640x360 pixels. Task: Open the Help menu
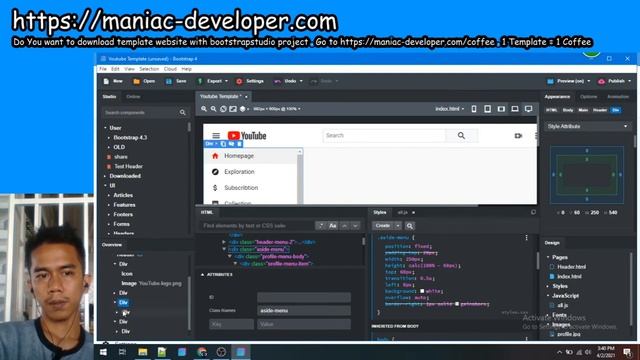[x=187, y=69]
